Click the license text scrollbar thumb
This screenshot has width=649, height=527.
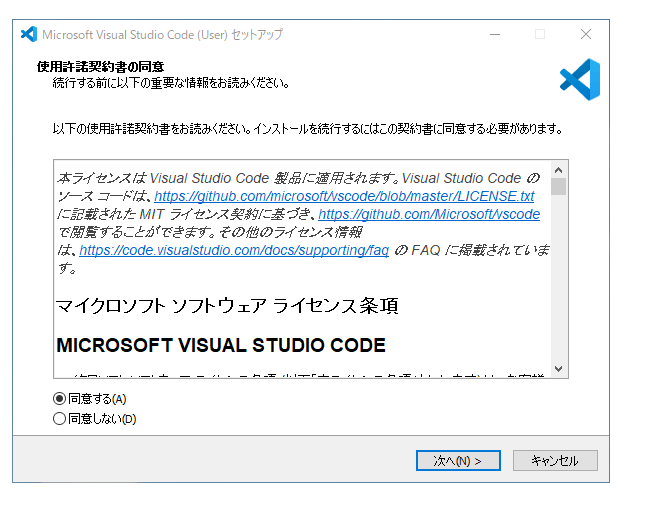pos(558,186)
